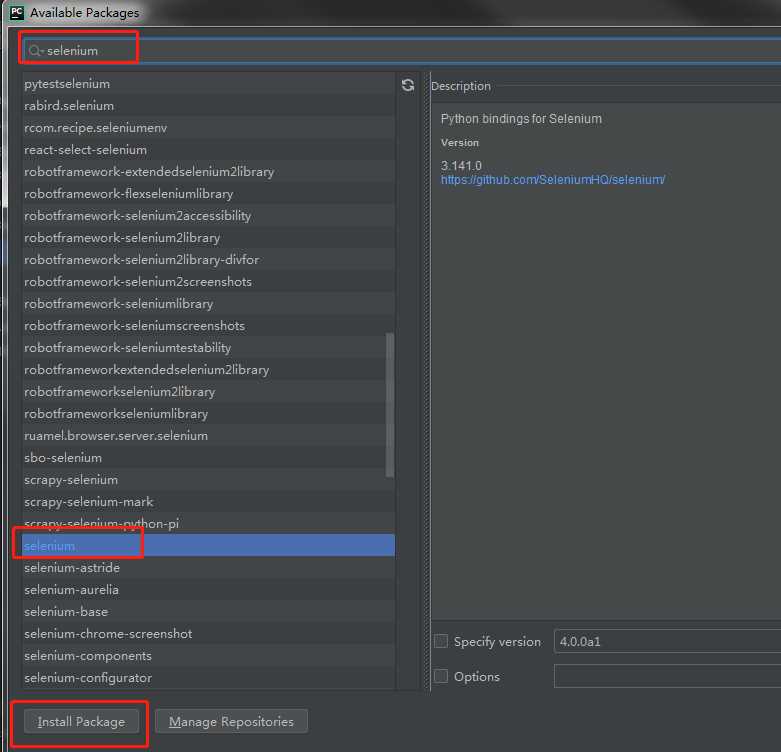Select the highlighted selenium package row

209,546
